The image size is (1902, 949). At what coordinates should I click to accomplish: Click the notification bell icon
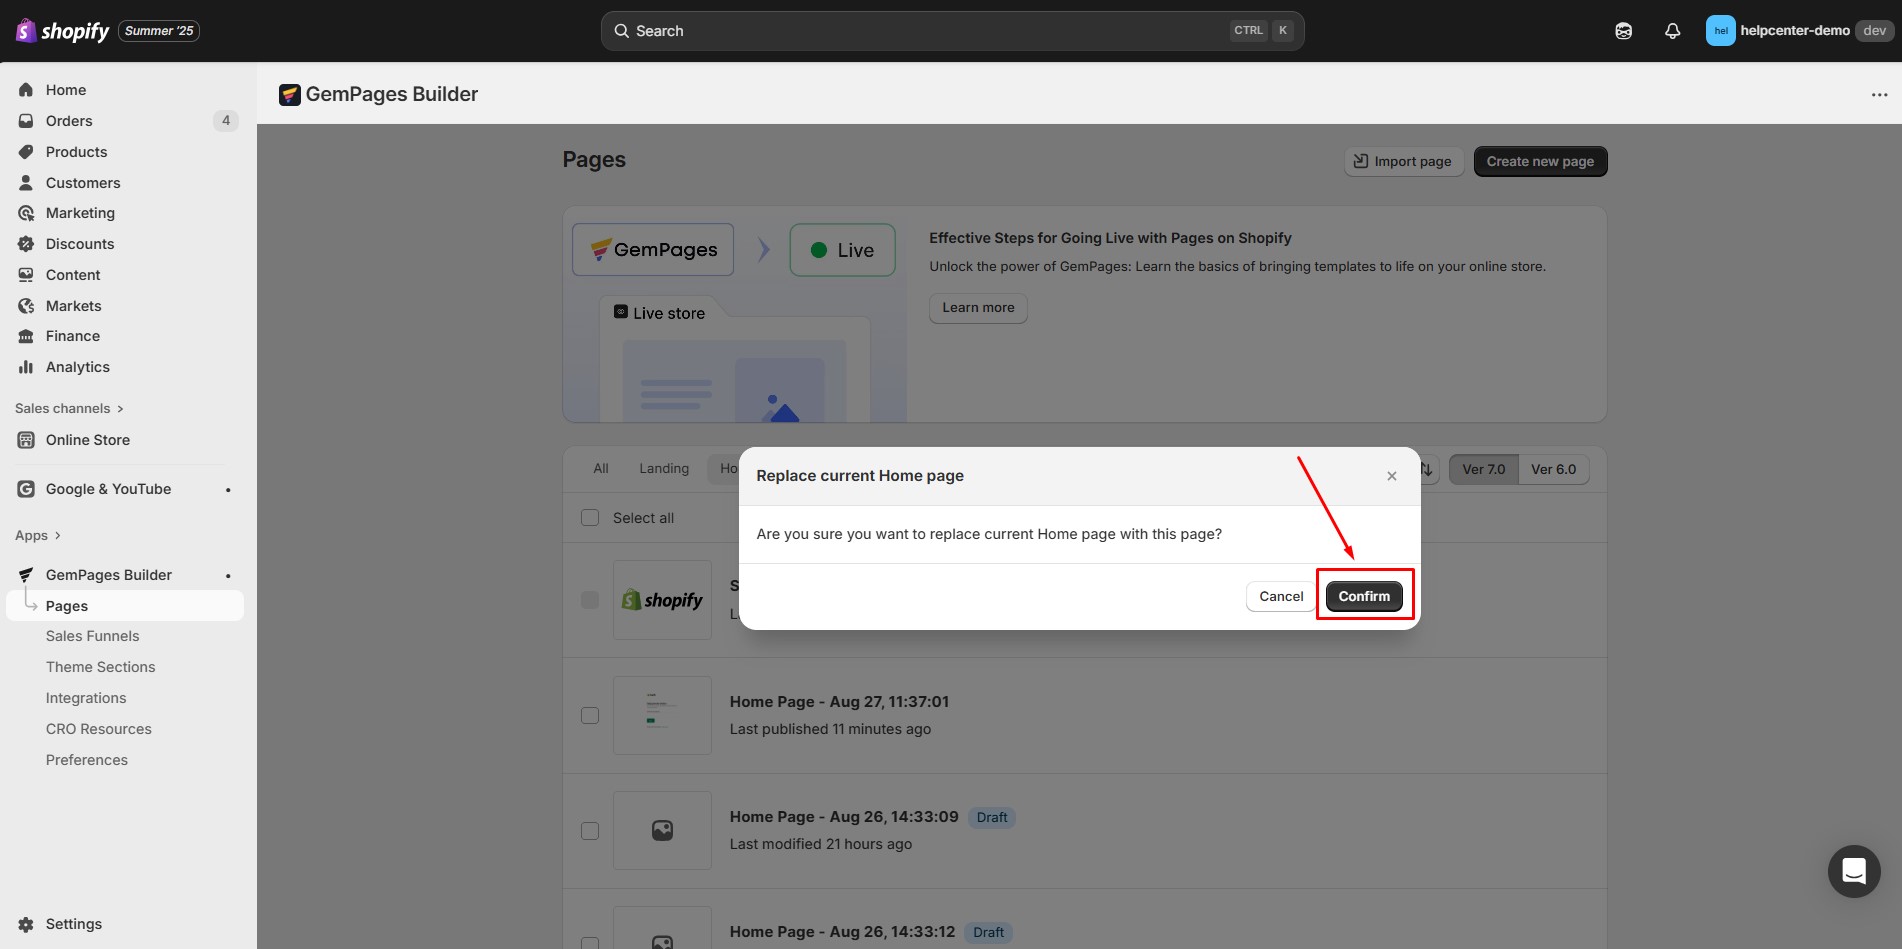pos(1672,31)
